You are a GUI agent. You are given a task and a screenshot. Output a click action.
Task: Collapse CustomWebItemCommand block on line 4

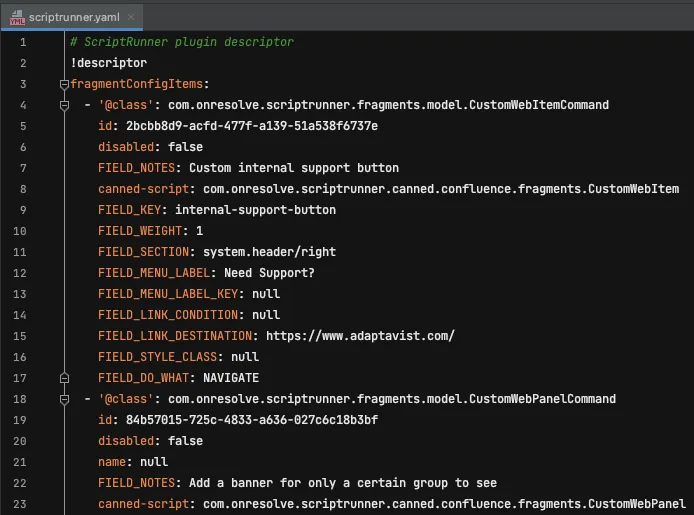(64, 105)
